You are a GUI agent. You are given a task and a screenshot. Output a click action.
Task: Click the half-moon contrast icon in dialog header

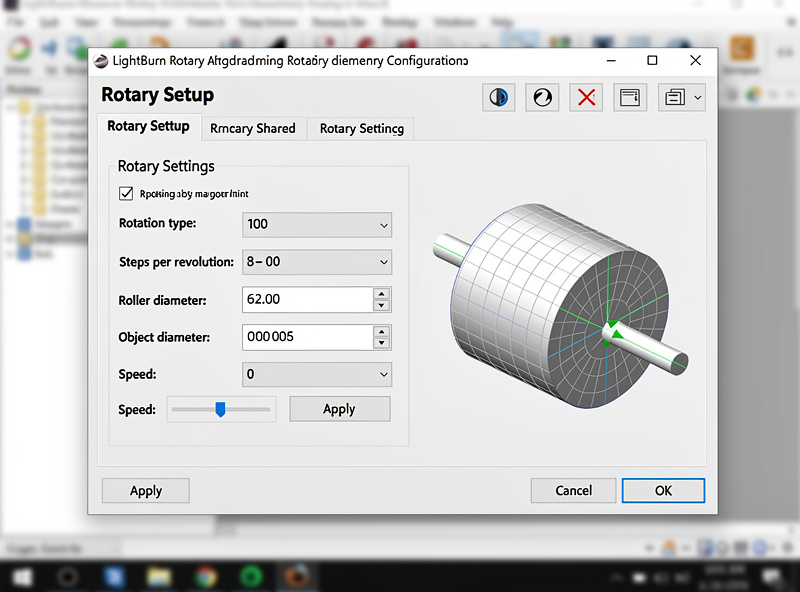point(498,97)
